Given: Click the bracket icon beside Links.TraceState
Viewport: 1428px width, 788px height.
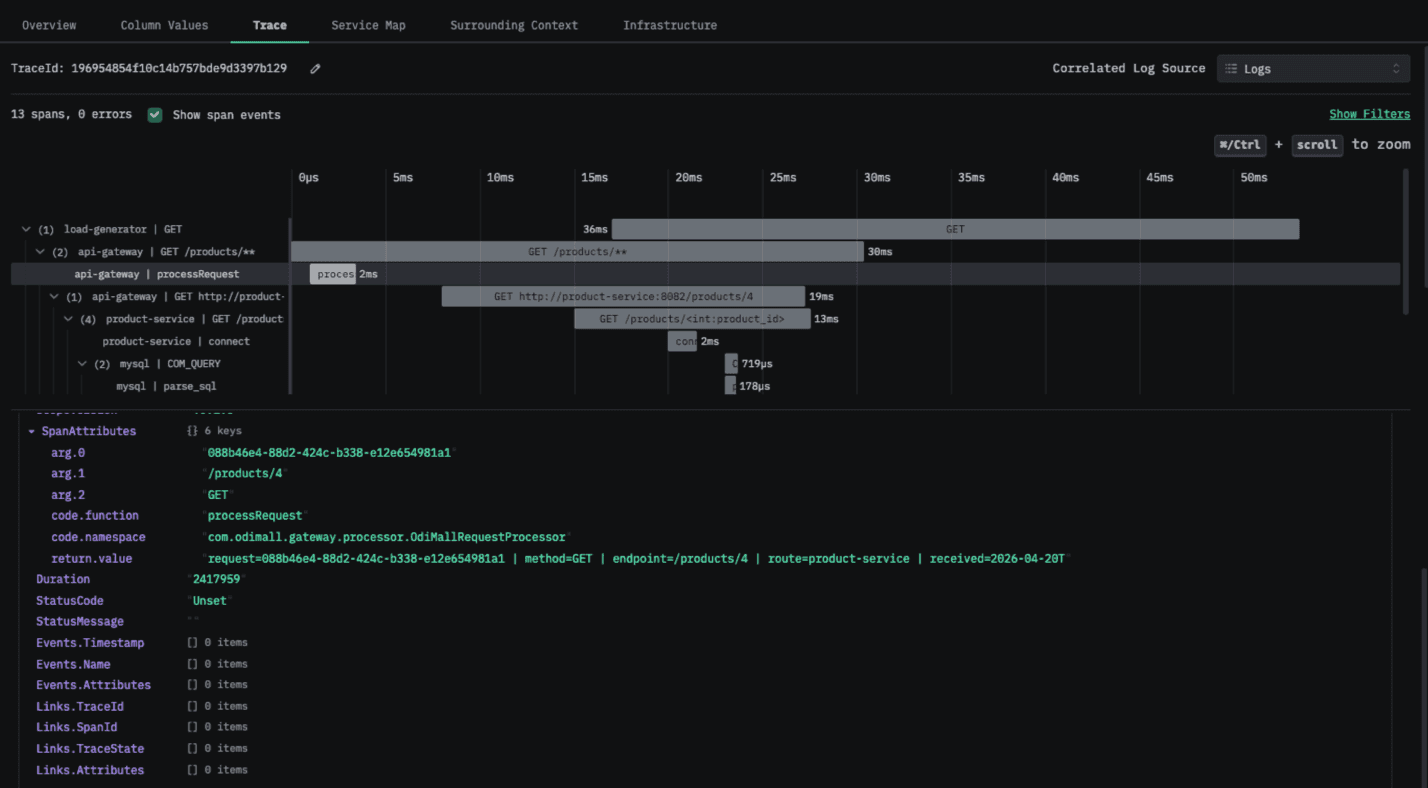Looking at the screenshot, I should pyautogui.click(x=192, y=748).
